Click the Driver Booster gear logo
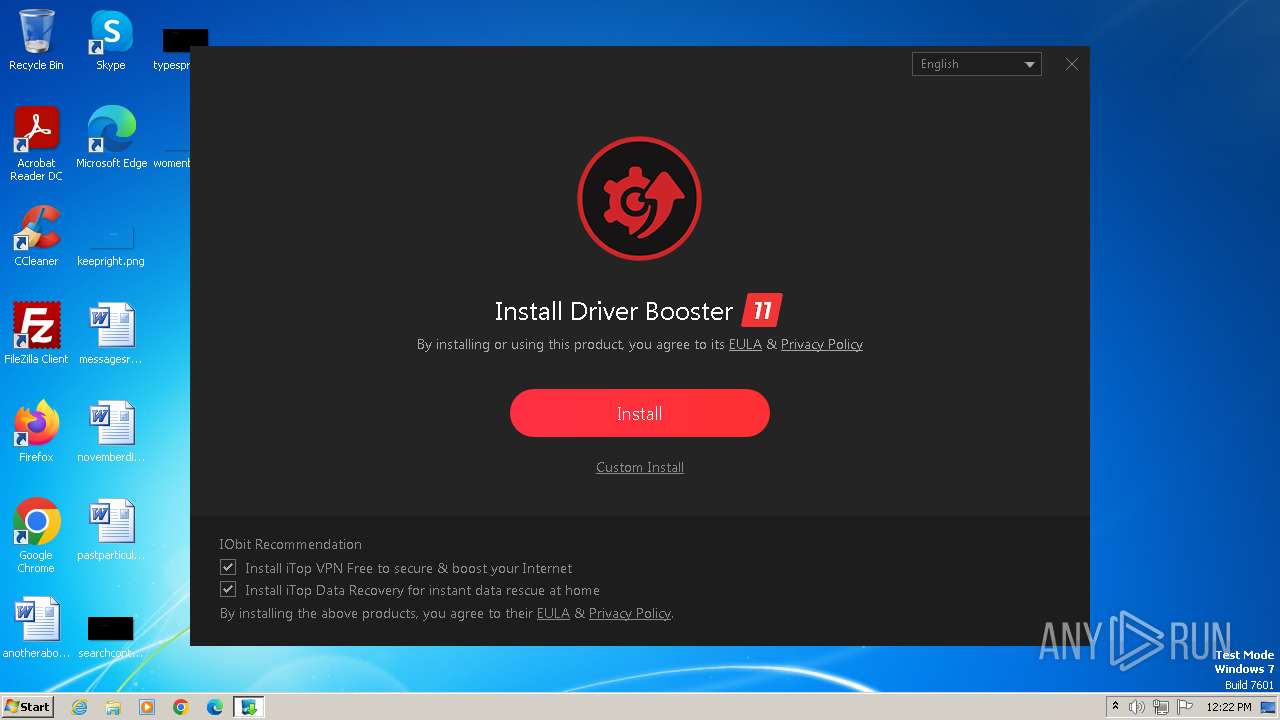 (640, 199)
